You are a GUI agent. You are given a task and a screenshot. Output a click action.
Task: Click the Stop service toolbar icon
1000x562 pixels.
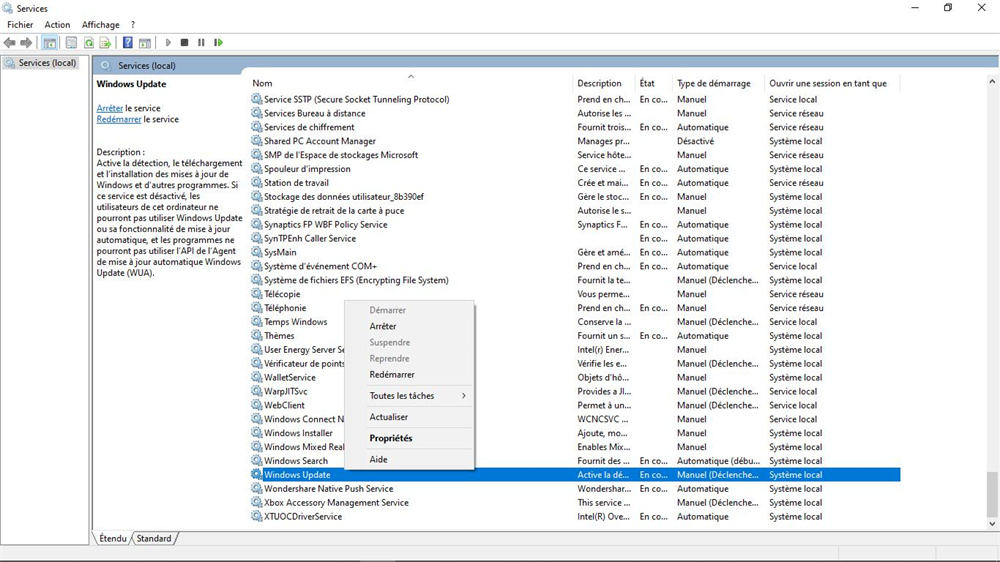185,43
